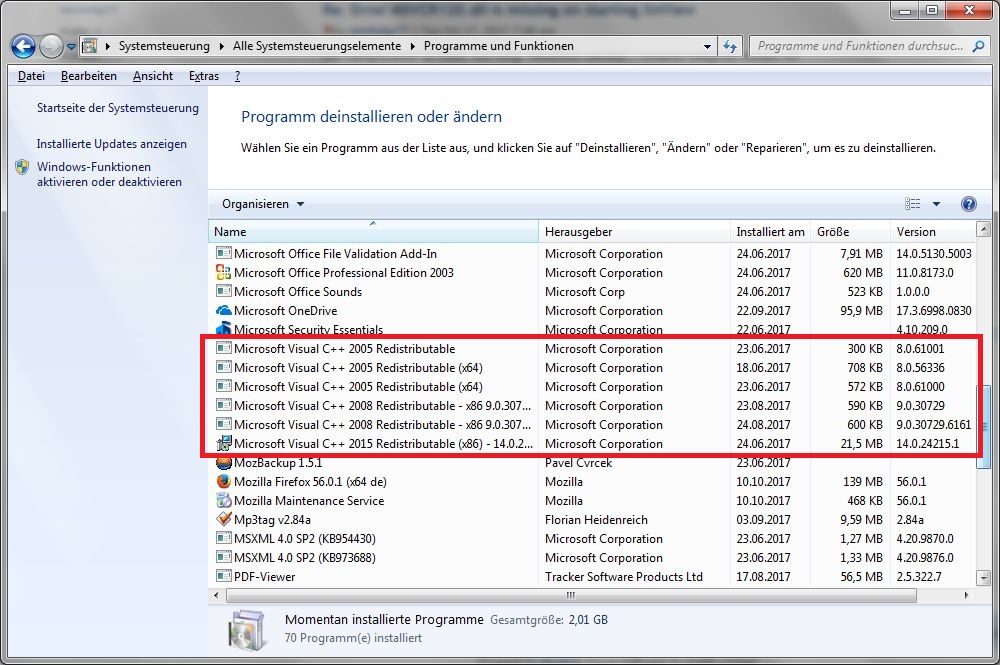Click Systemsteuerung in the breadcrumb
The width and height of the screenshot is (1000, 665).
(164, 46)
